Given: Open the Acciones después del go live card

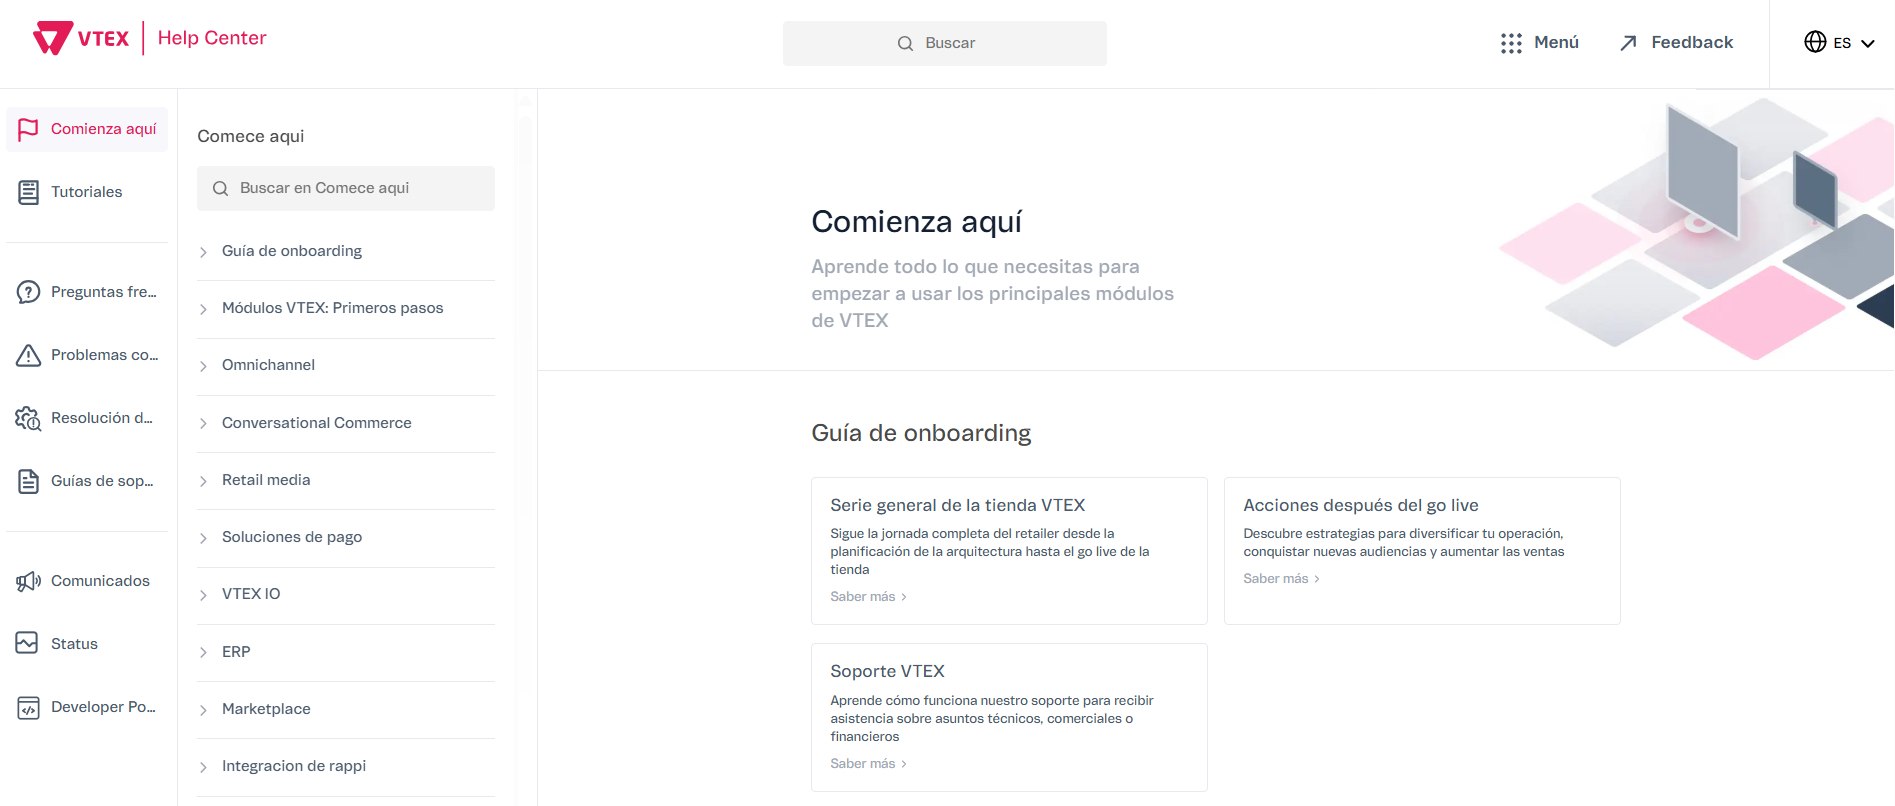Looking at the screenshot, I should tap(1421, 550).
